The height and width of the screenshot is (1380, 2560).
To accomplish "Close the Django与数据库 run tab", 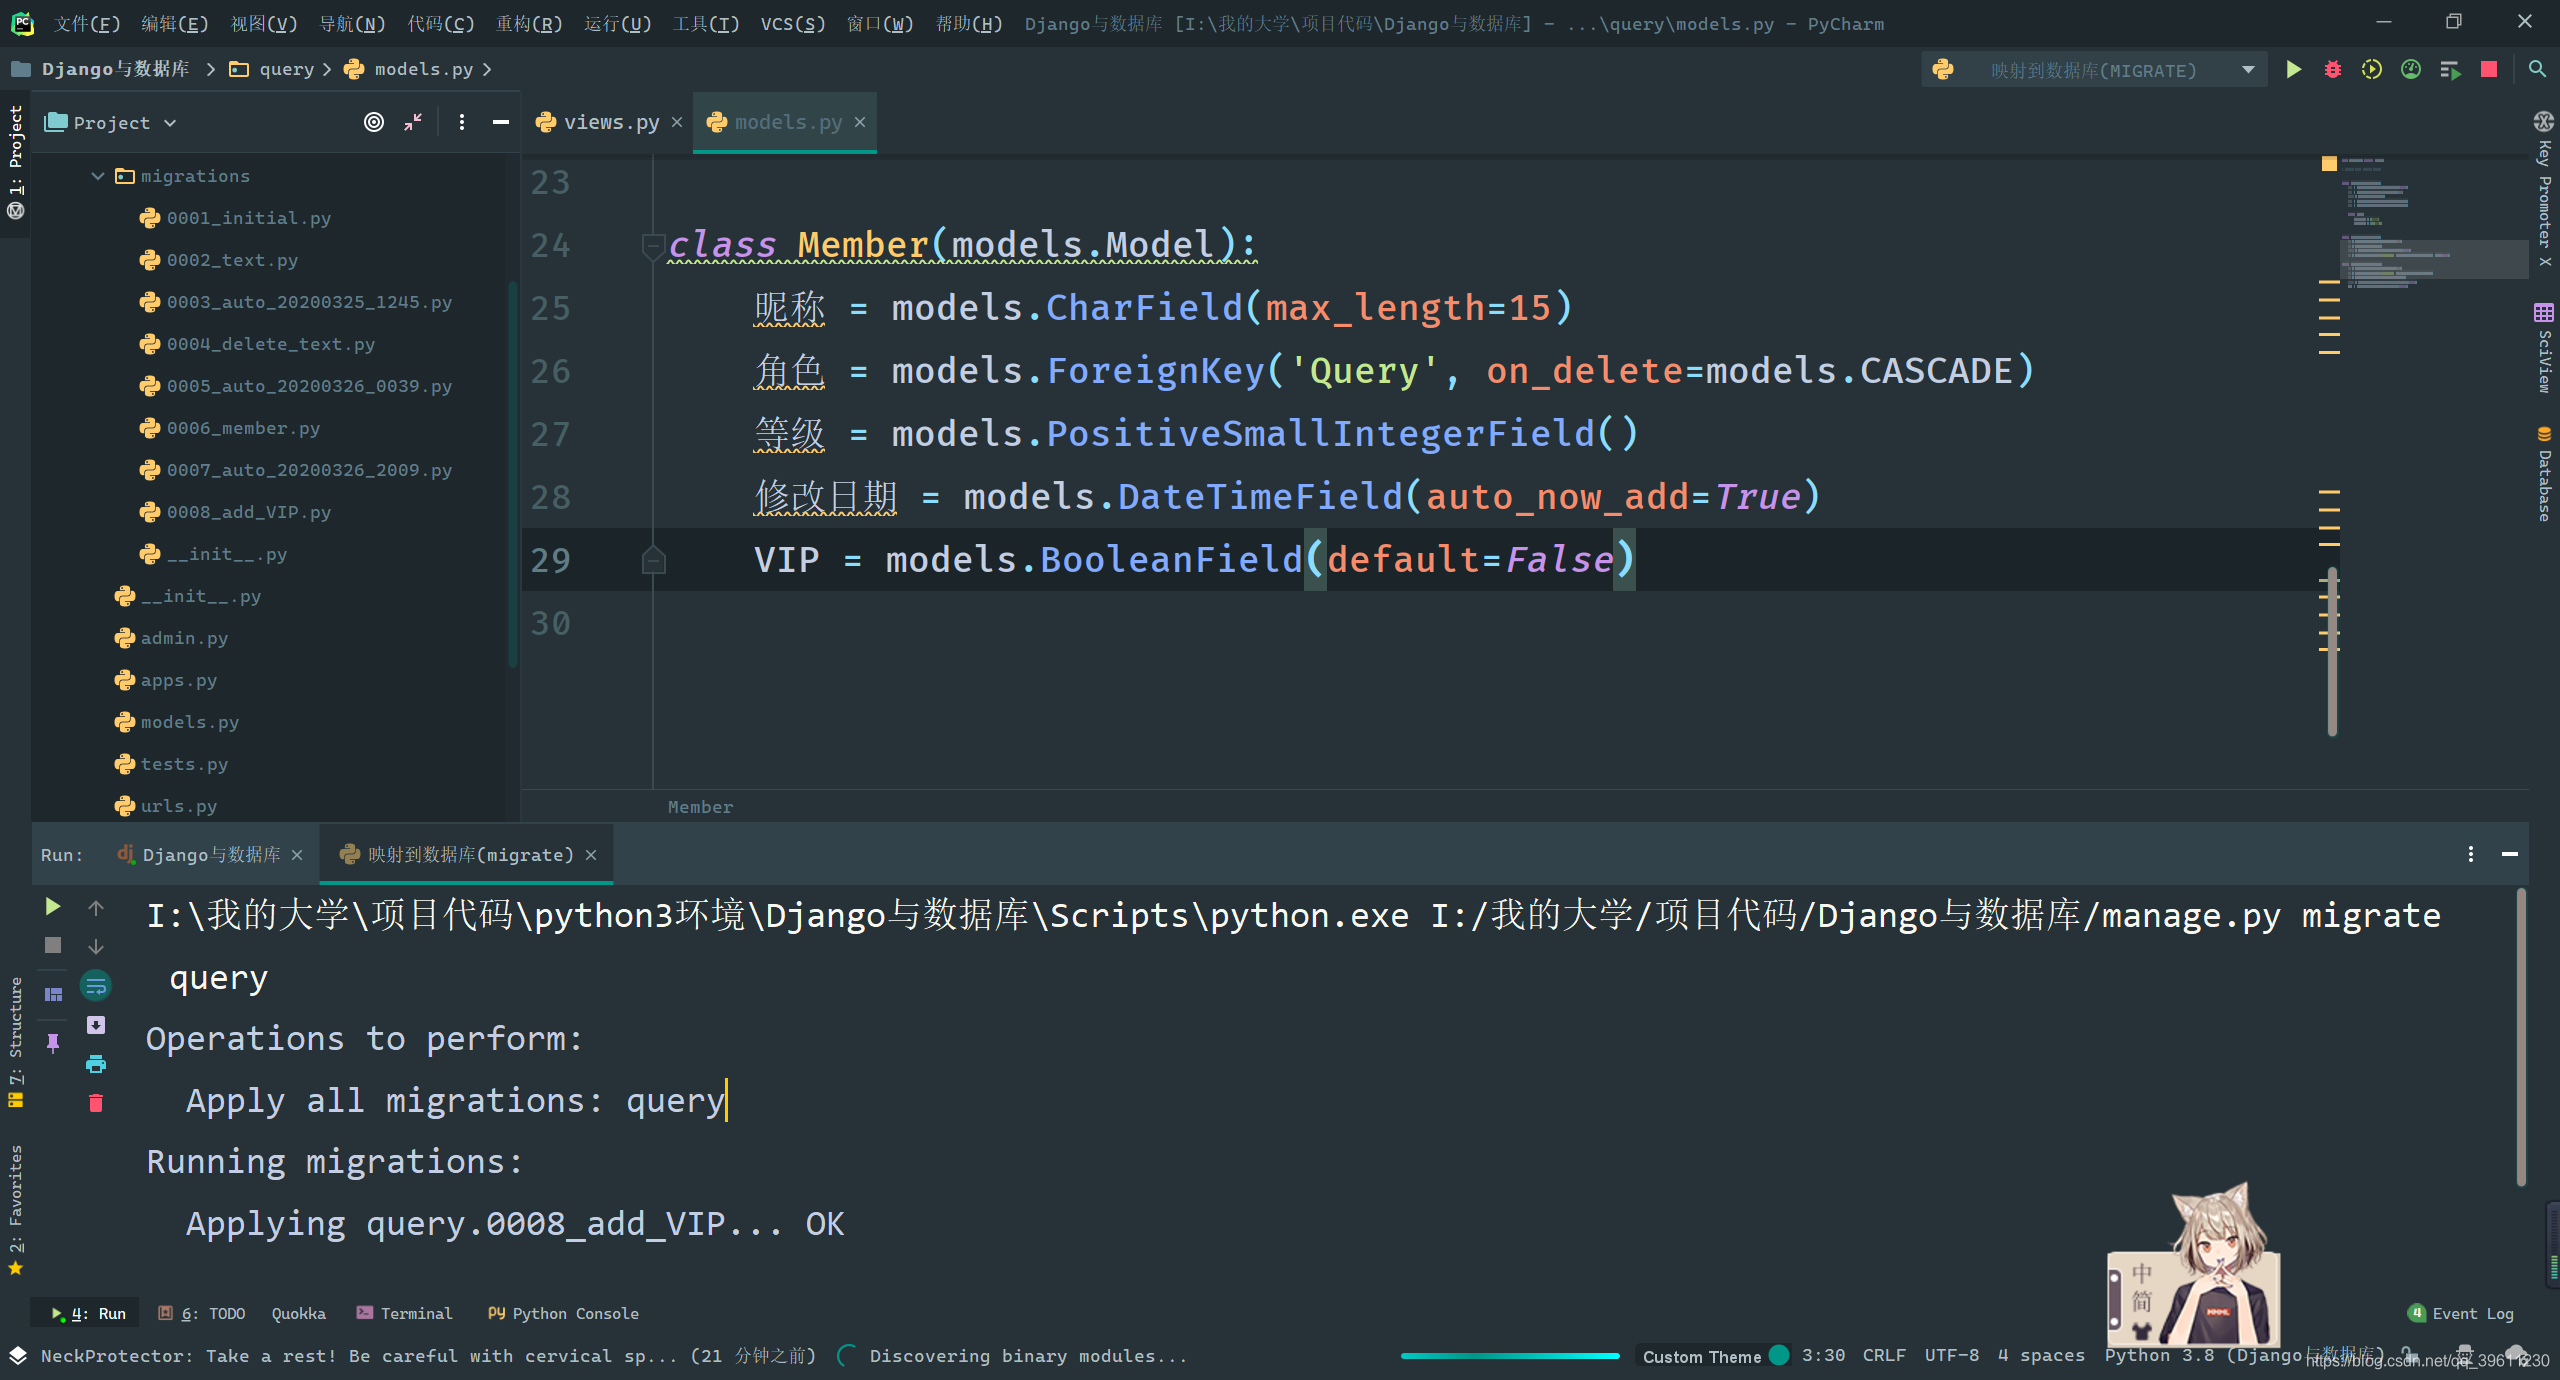I will (297, 853).
